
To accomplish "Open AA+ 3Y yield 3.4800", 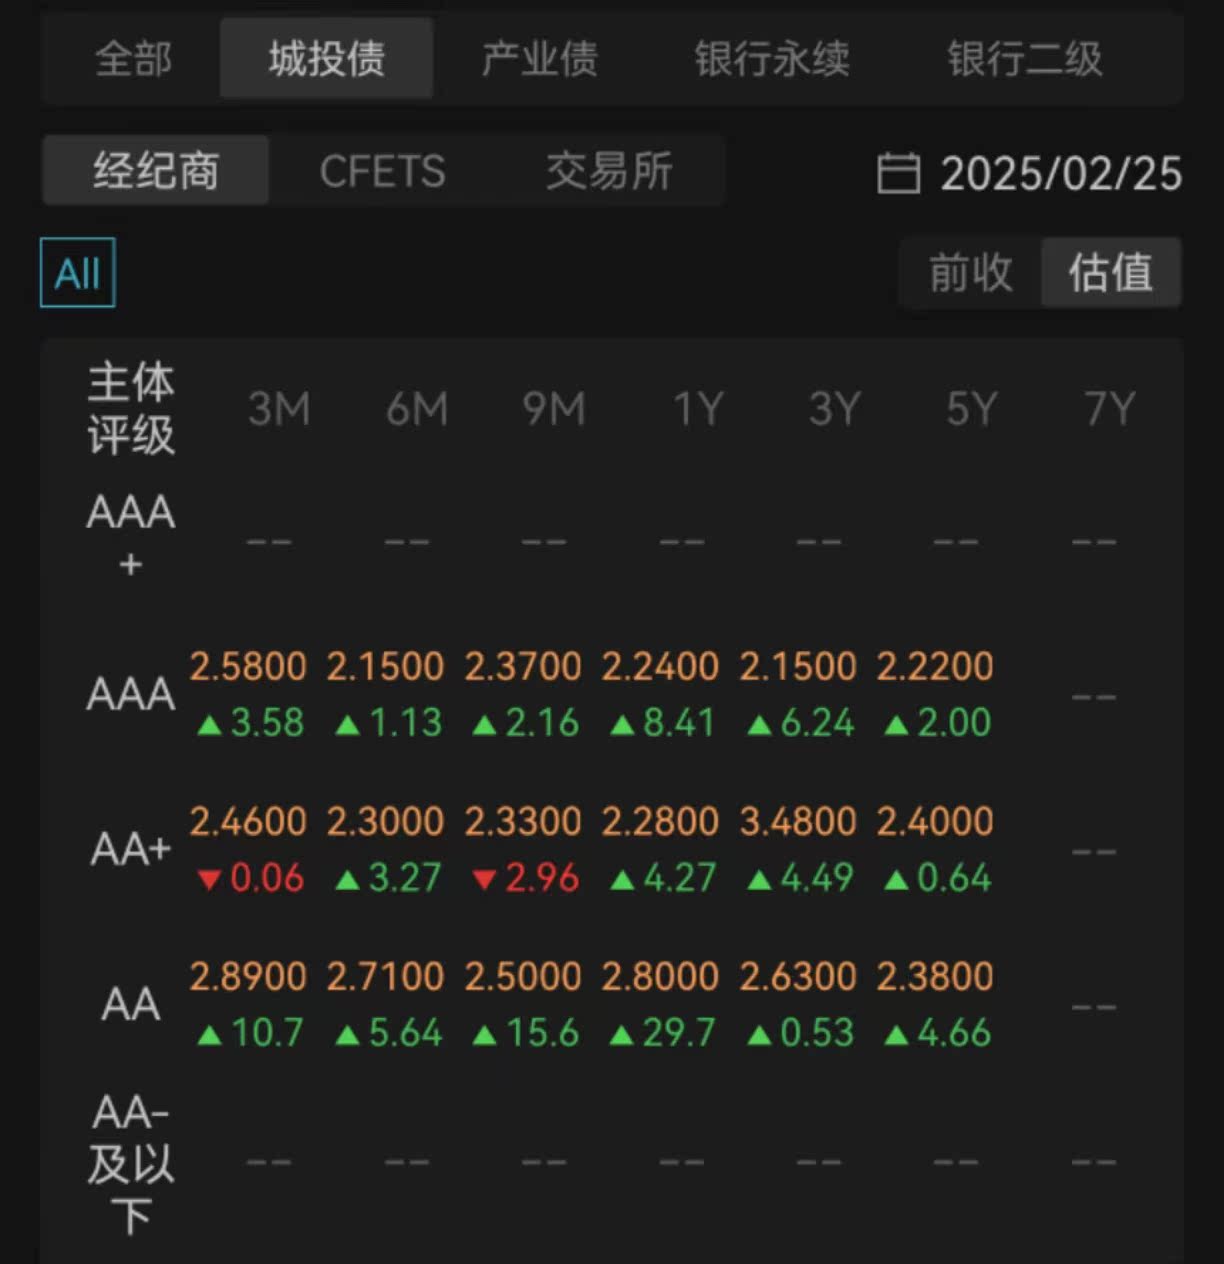I will pos(798,821).
